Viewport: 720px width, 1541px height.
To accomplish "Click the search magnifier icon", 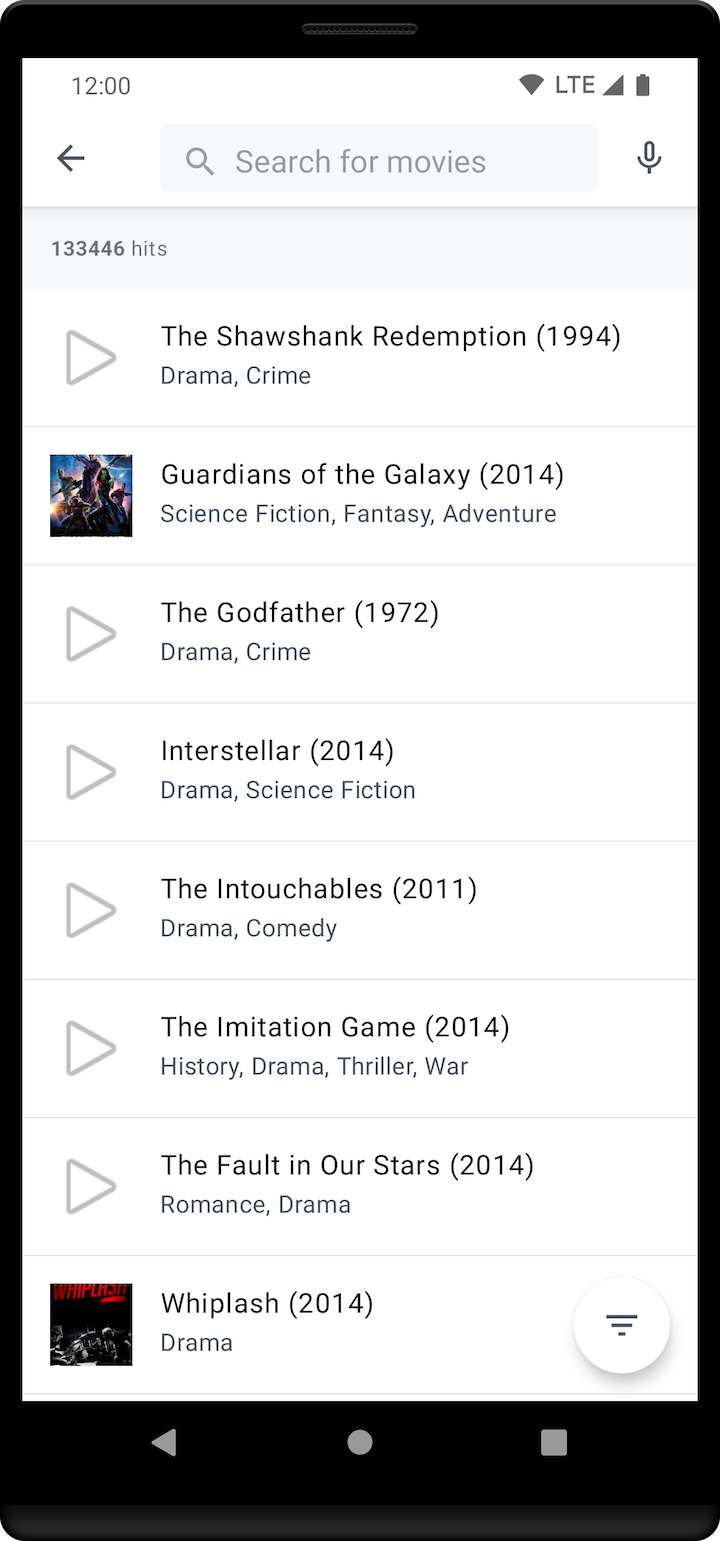I will click(200, 161).
